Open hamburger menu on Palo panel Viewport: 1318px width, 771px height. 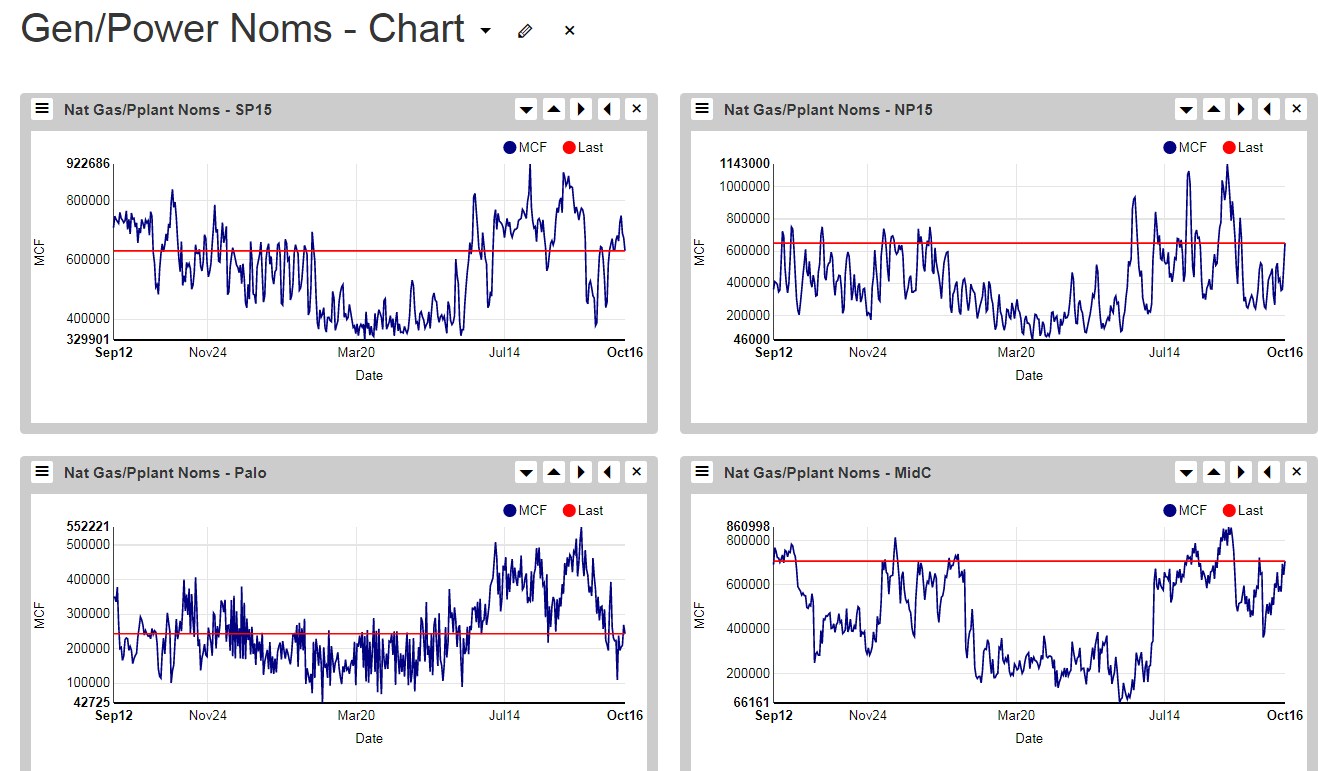coord(42,472)
